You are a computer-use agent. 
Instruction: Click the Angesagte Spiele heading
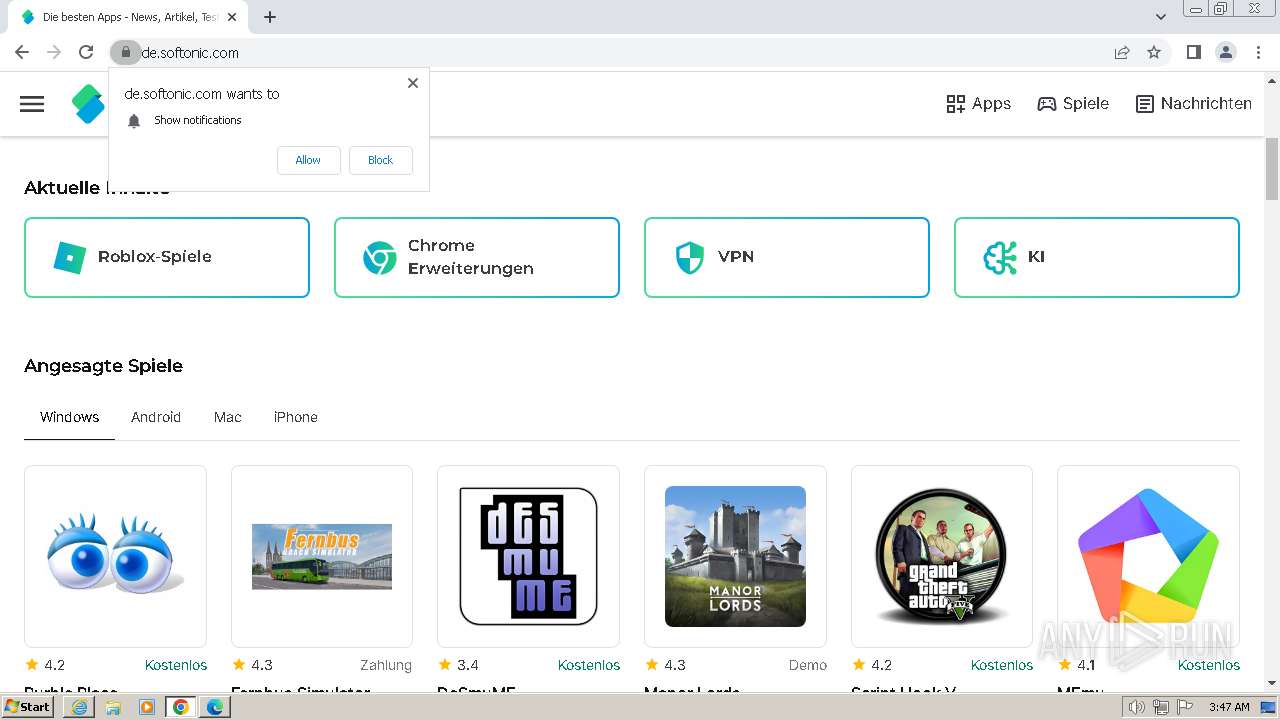coord(104,366)
